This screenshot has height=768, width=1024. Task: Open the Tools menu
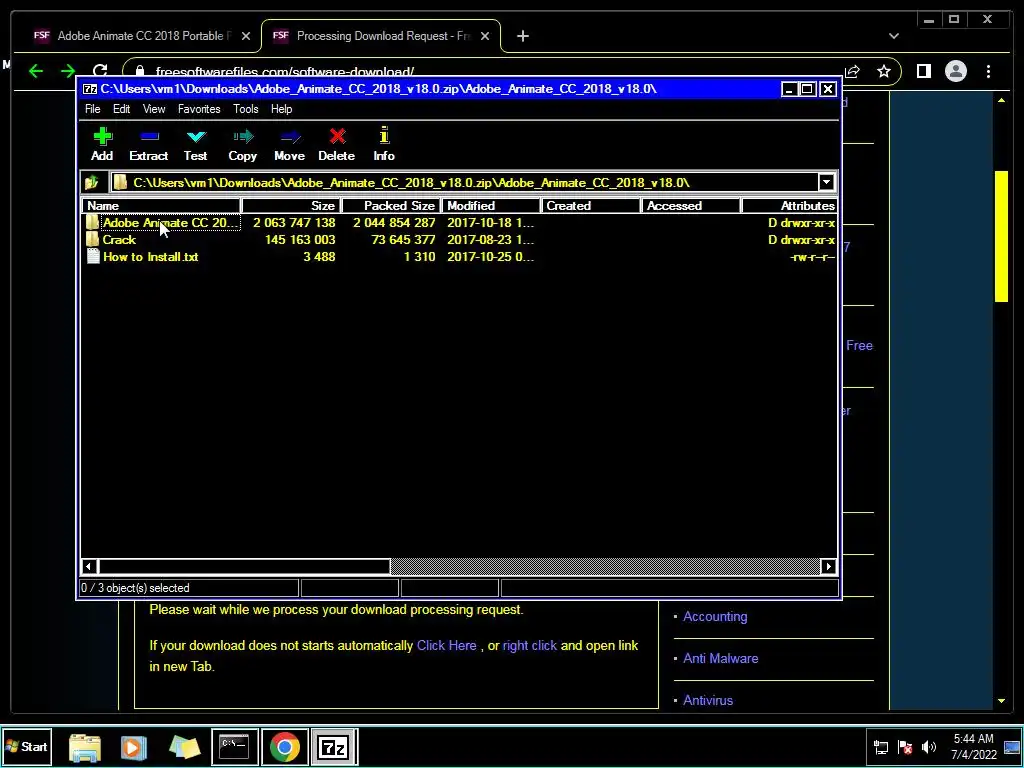(246, 109)
